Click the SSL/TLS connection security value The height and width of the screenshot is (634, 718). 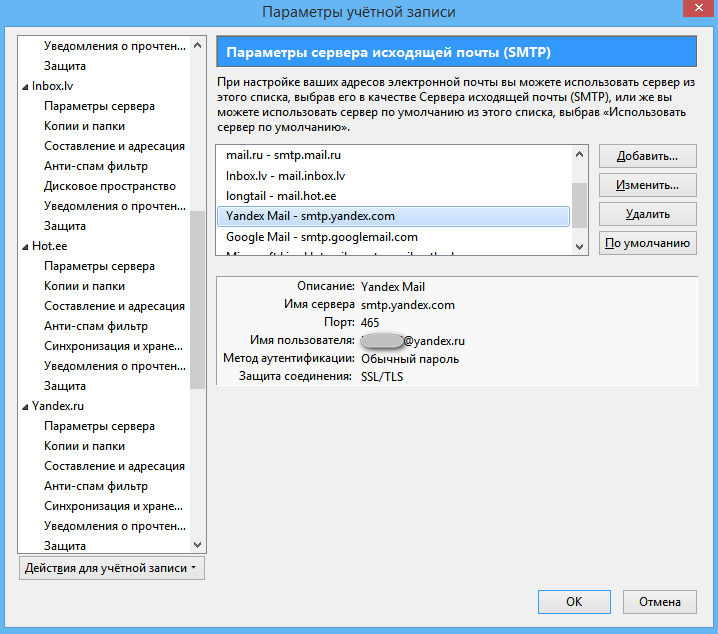[x=382, y=377]
